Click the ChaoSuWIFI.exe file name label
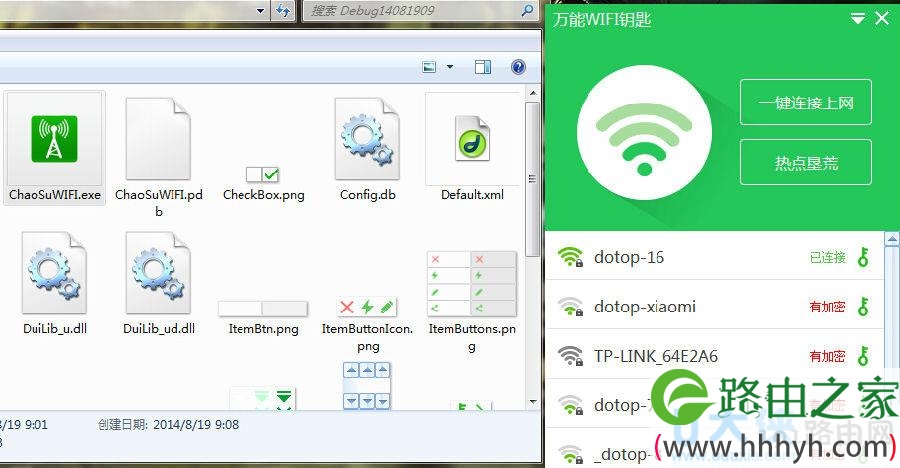The image size is (900, 468). [55, 195]
